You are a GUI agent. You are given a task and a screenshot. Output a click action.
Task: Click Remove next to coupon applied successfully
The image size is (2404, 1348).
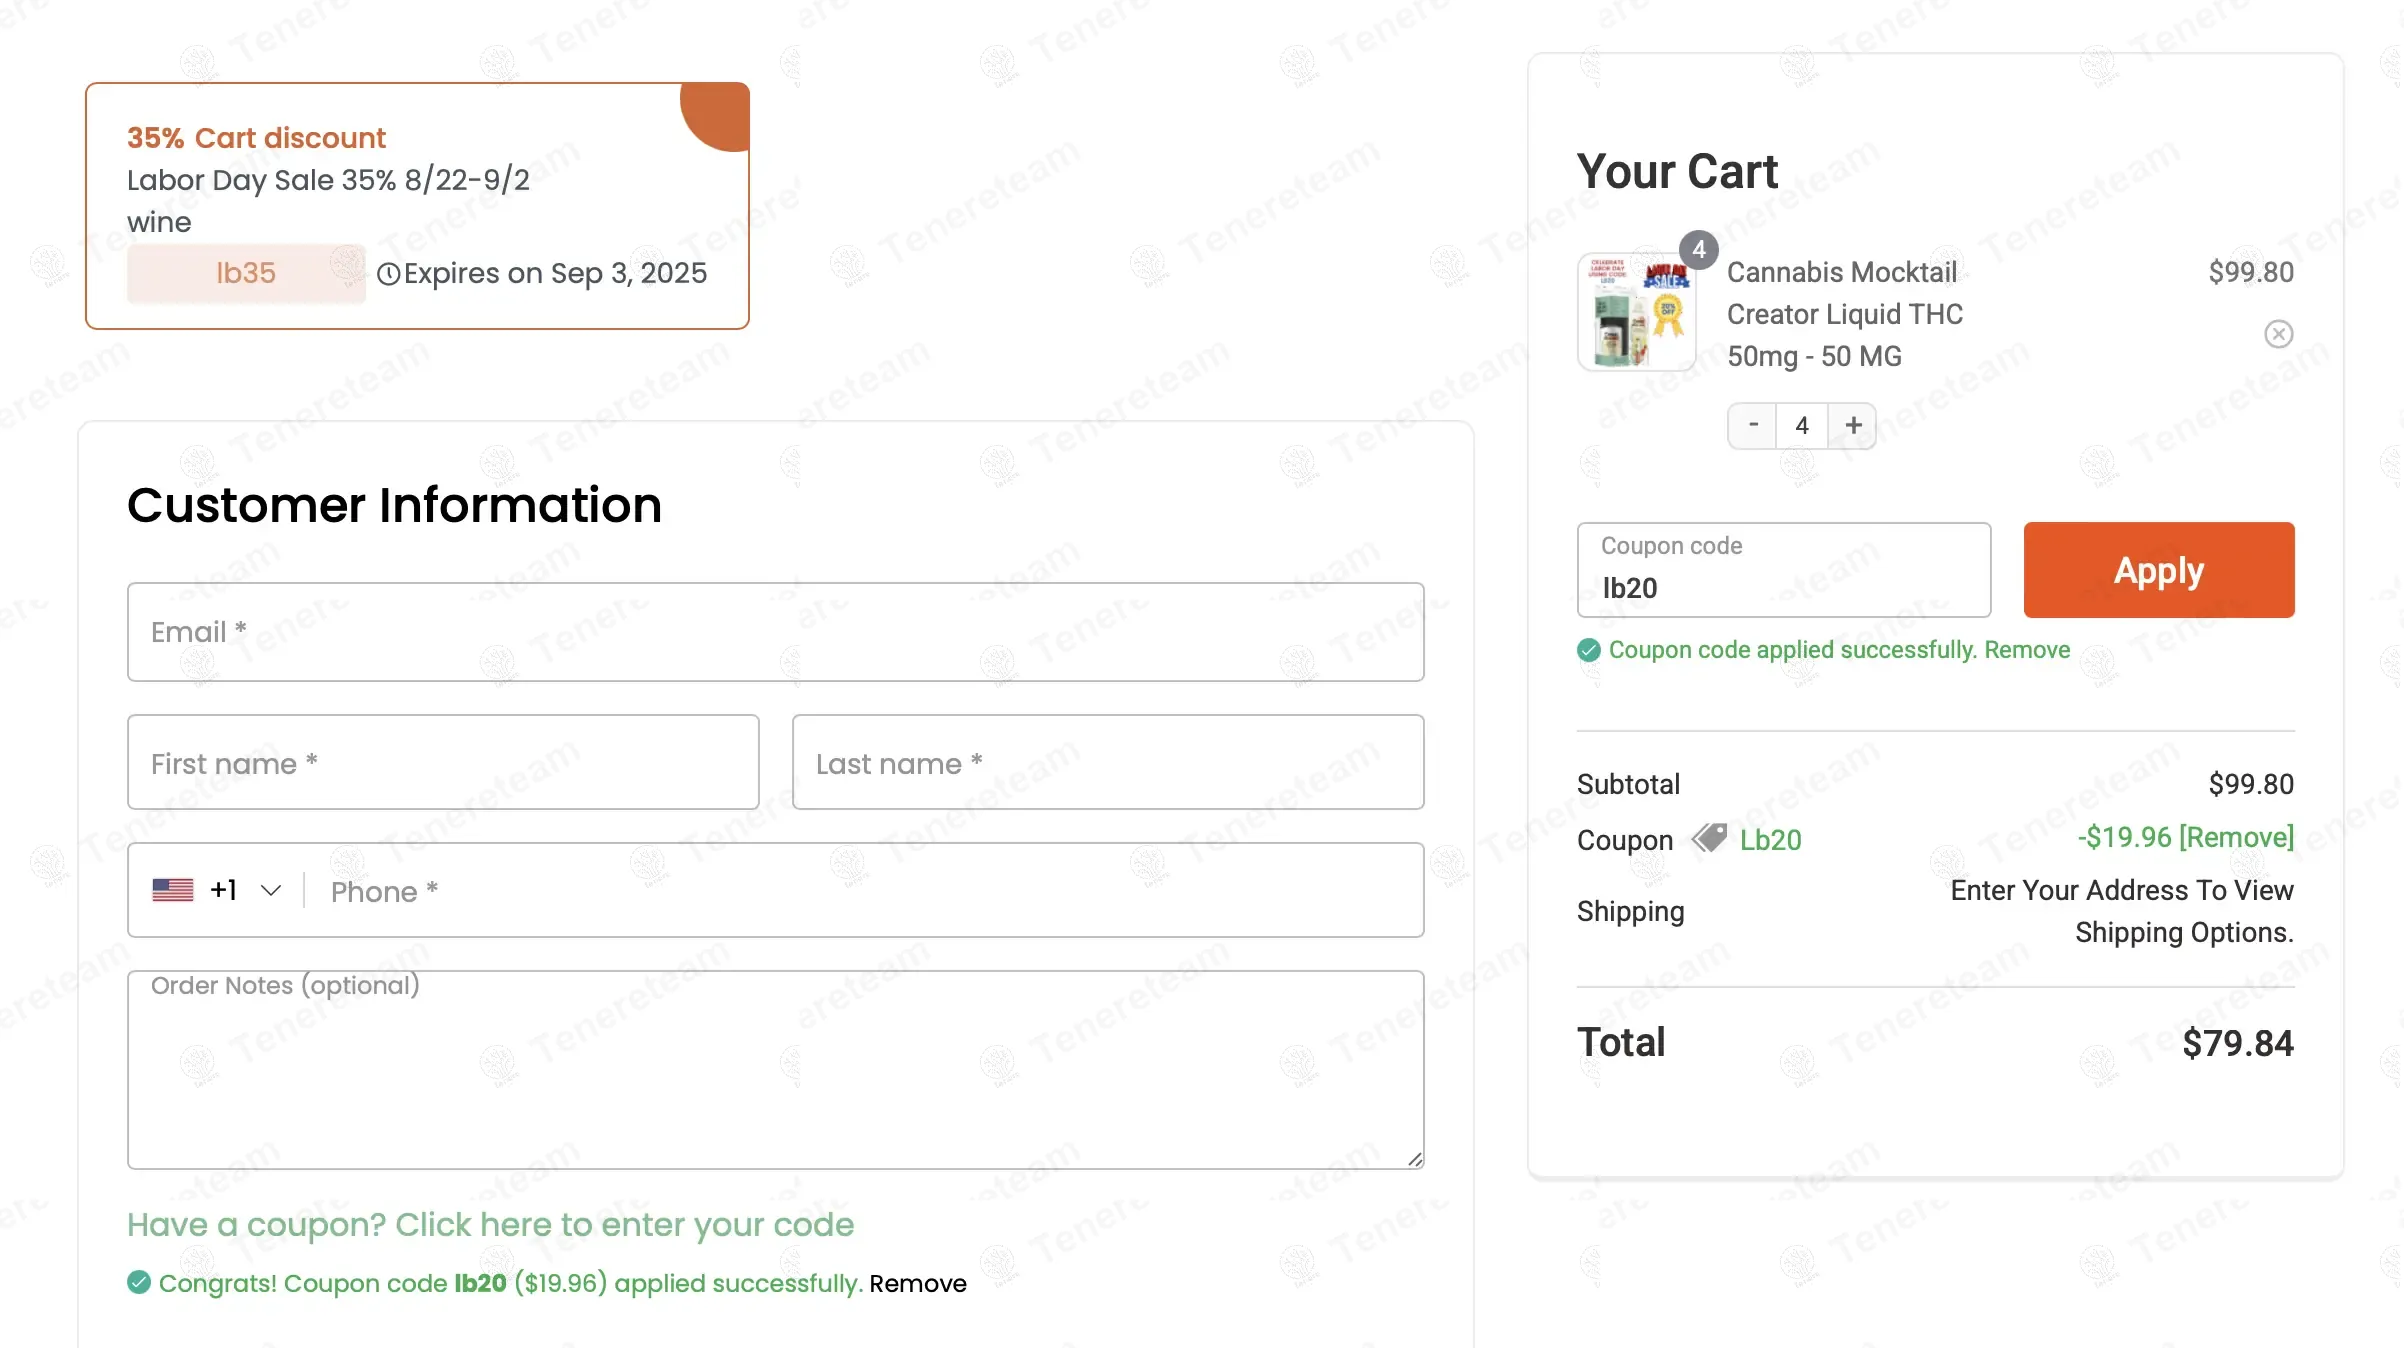tap(2027, 650)
